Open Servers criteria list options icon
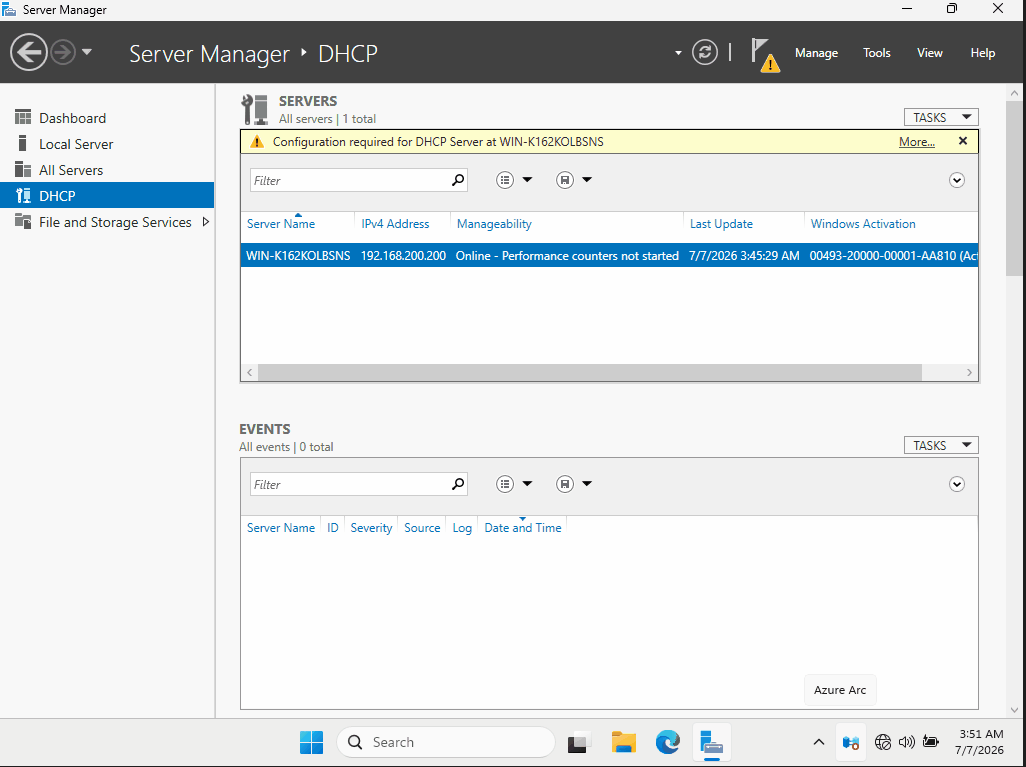This screenshot has width=1026, height=767. (504, 180)
